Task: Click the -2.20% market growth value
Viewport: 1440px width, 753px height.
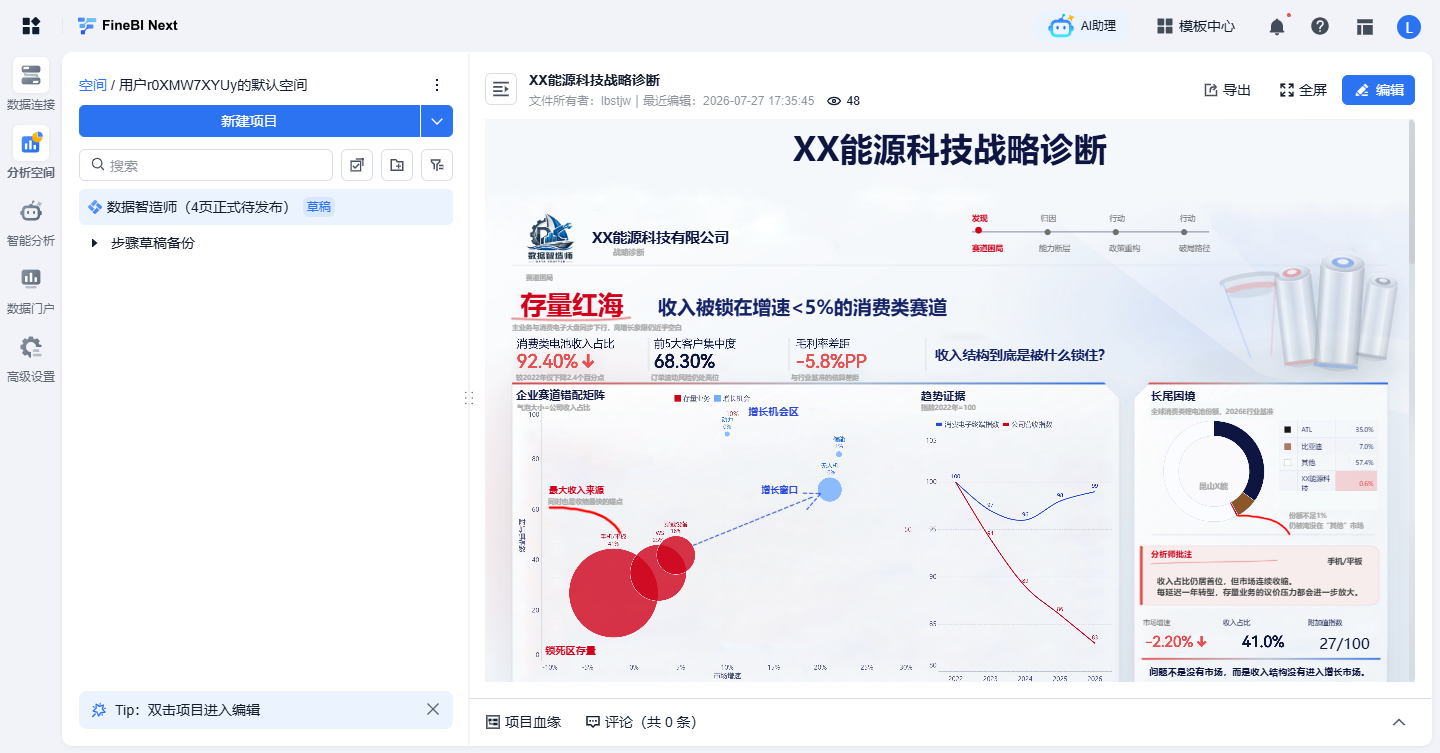Action: [1175, 642]
